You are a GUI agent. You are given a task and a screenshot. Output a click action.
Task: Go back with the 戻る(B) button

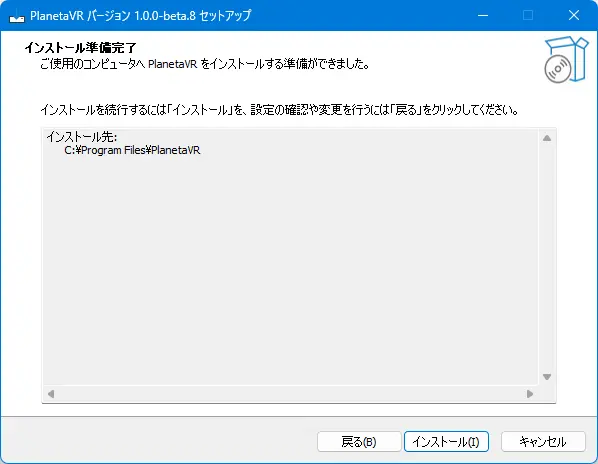(359, 442)
